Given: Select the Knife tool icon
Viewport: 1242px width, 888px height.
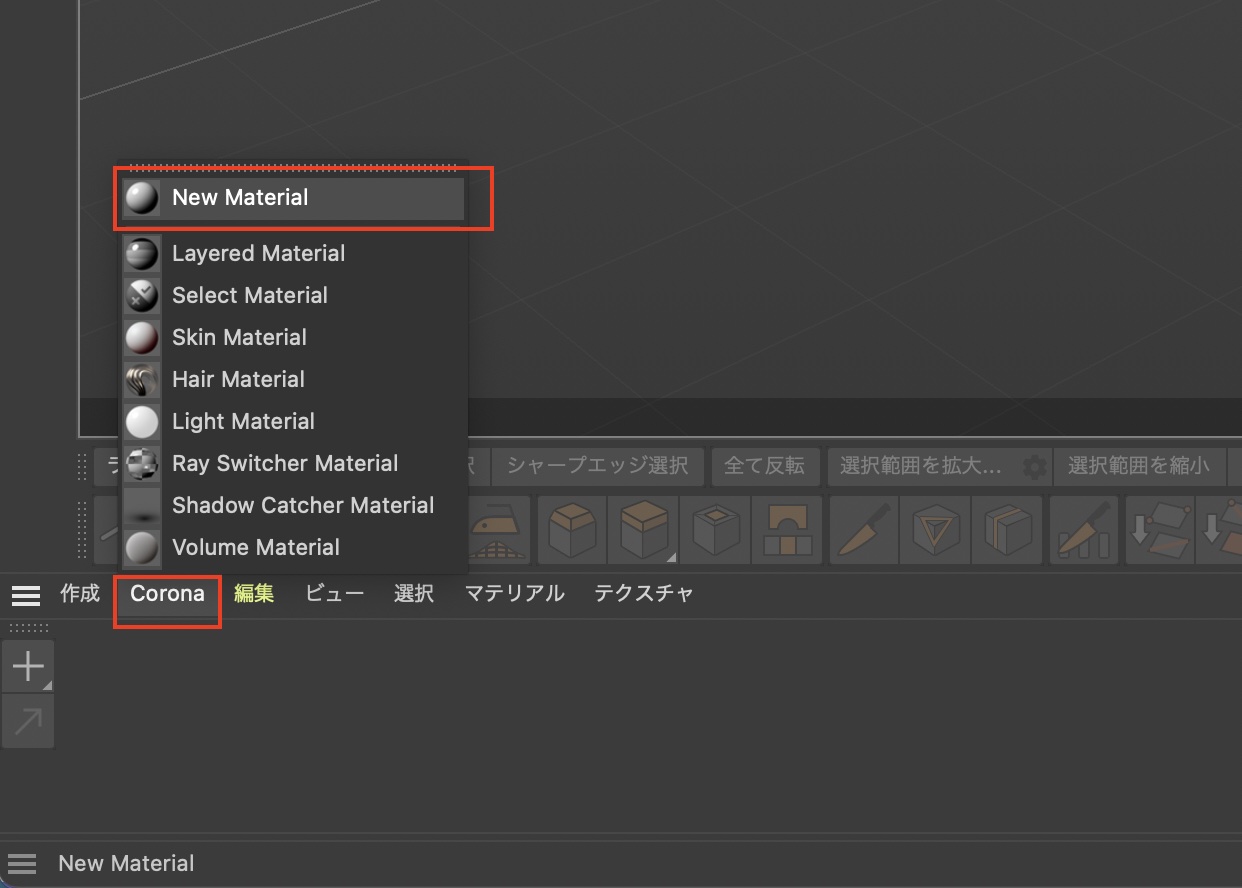Looking at the screenshot, I should pos(863,529).
